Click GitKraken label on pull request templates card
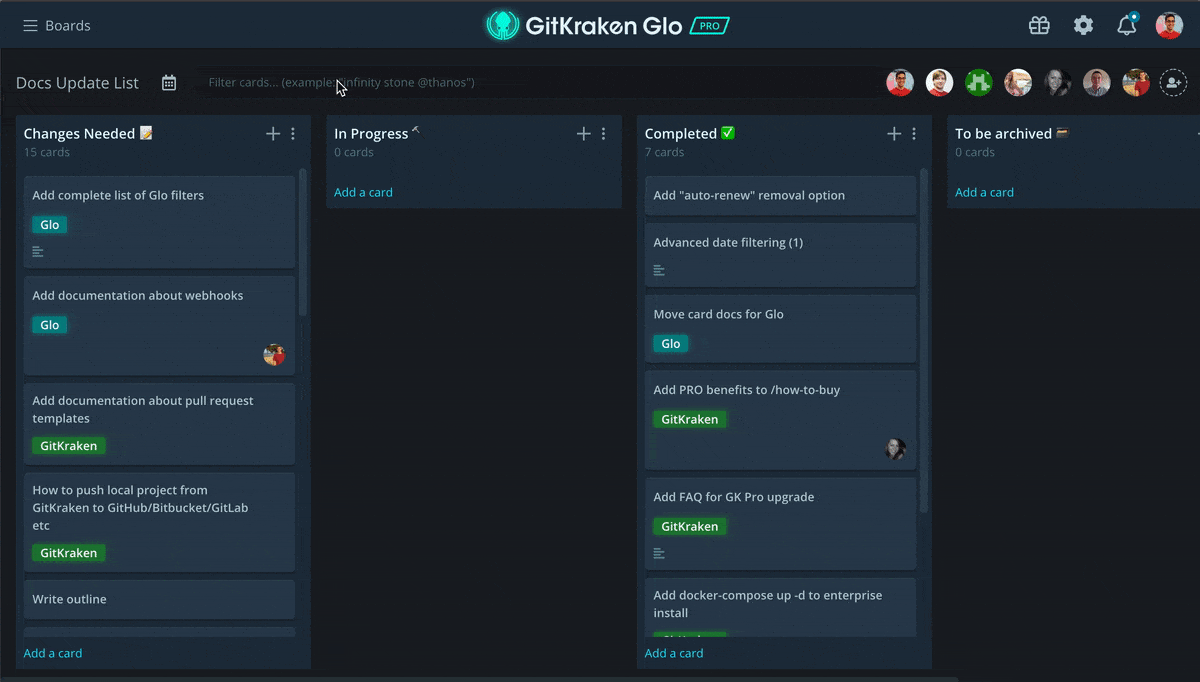This screenshot has height=682, width=1200. (69, 446)
